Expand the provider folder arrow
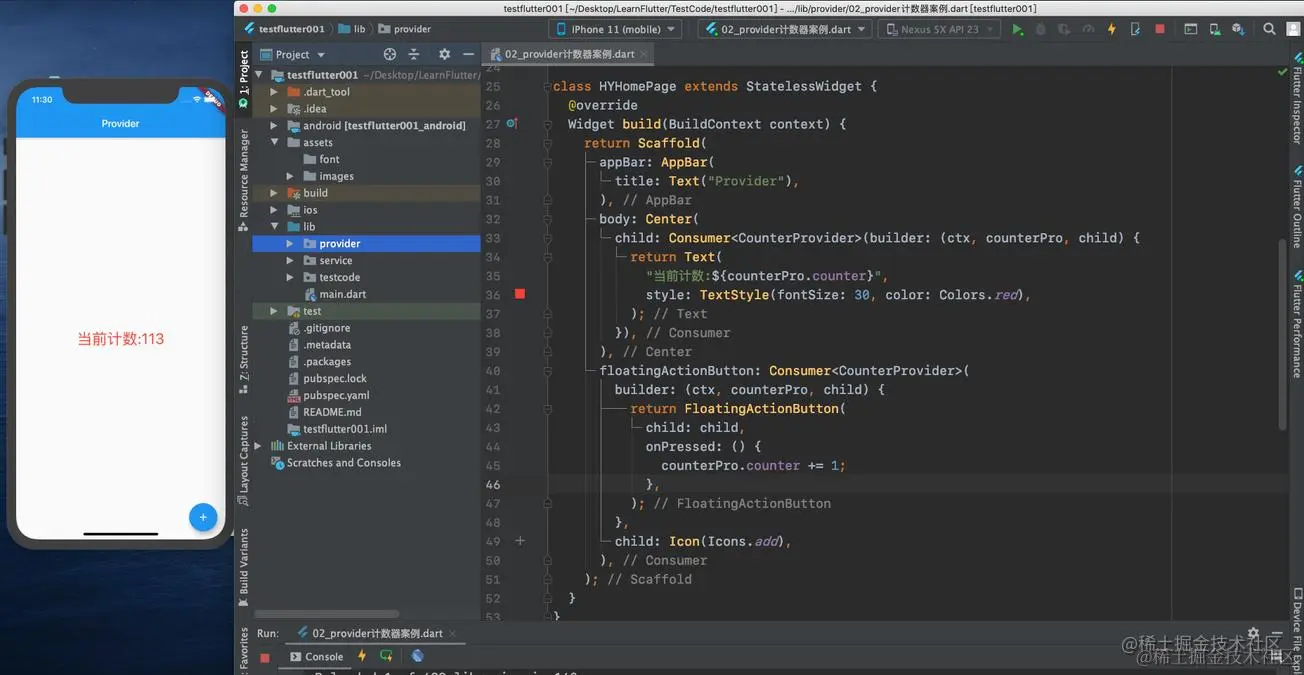The image size is (1304, 675). pyautogui.click(x=290, y=244)
